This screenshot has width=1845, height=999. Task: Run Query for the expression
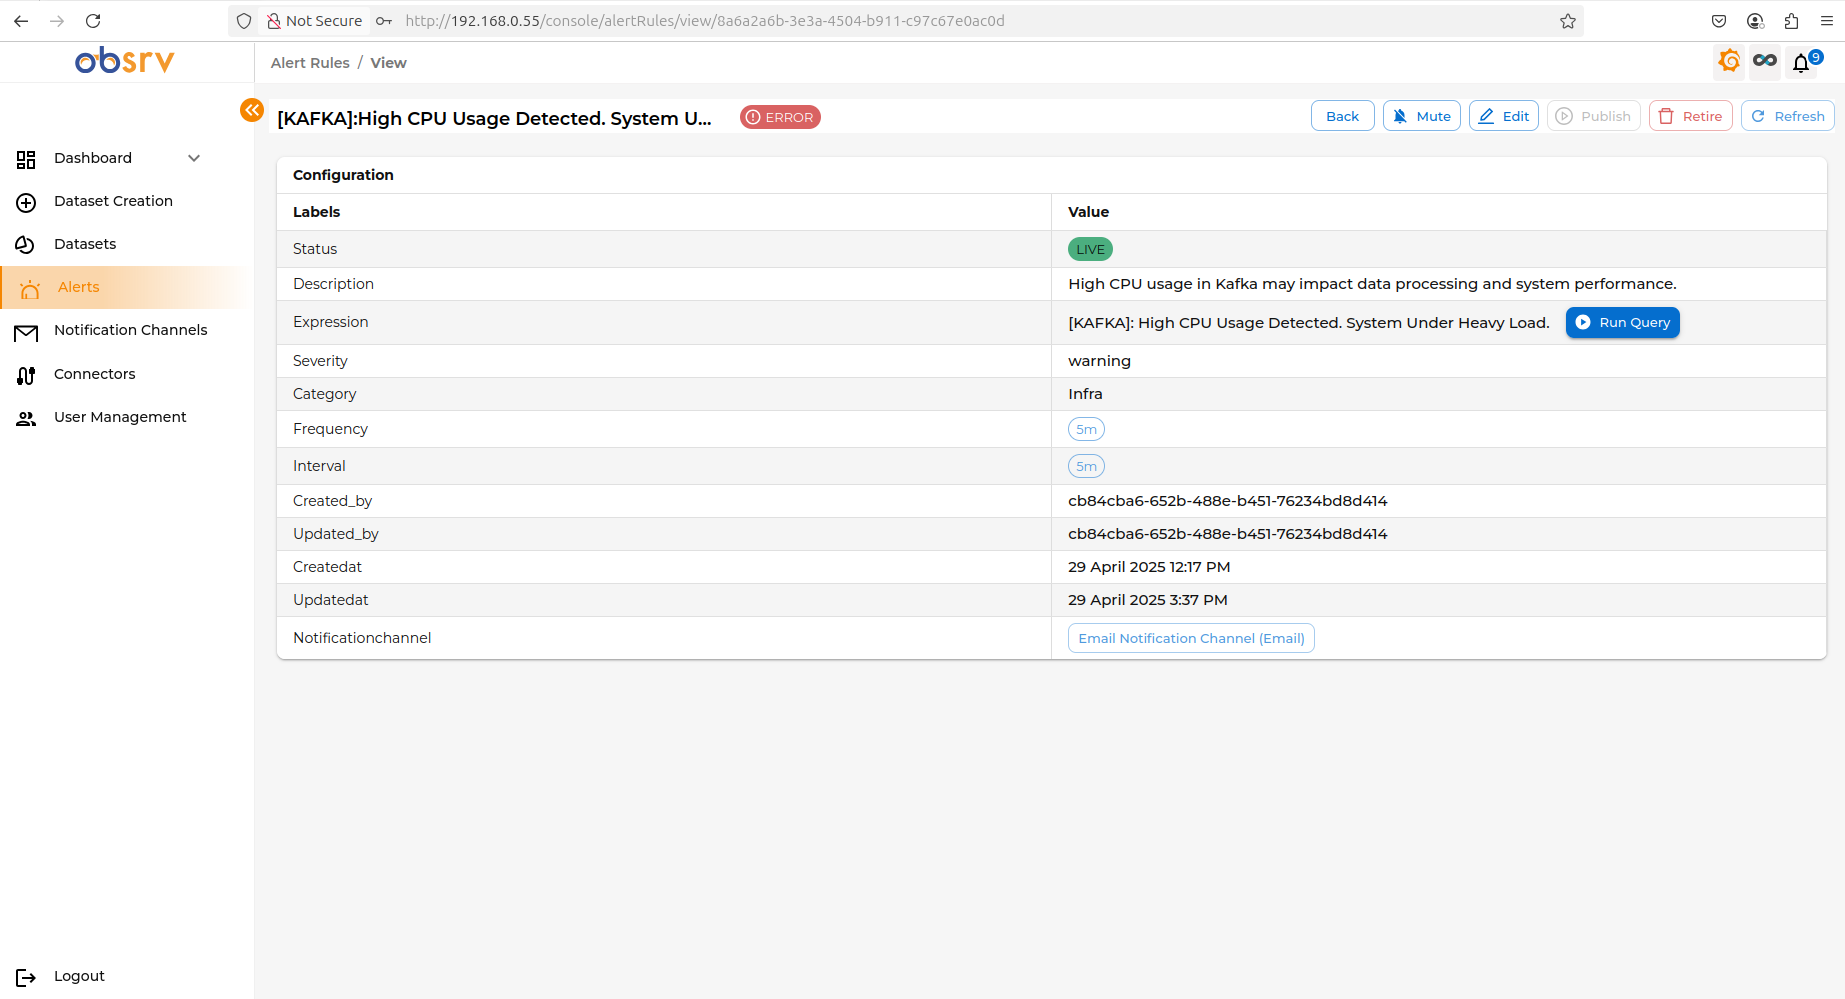1622,322
